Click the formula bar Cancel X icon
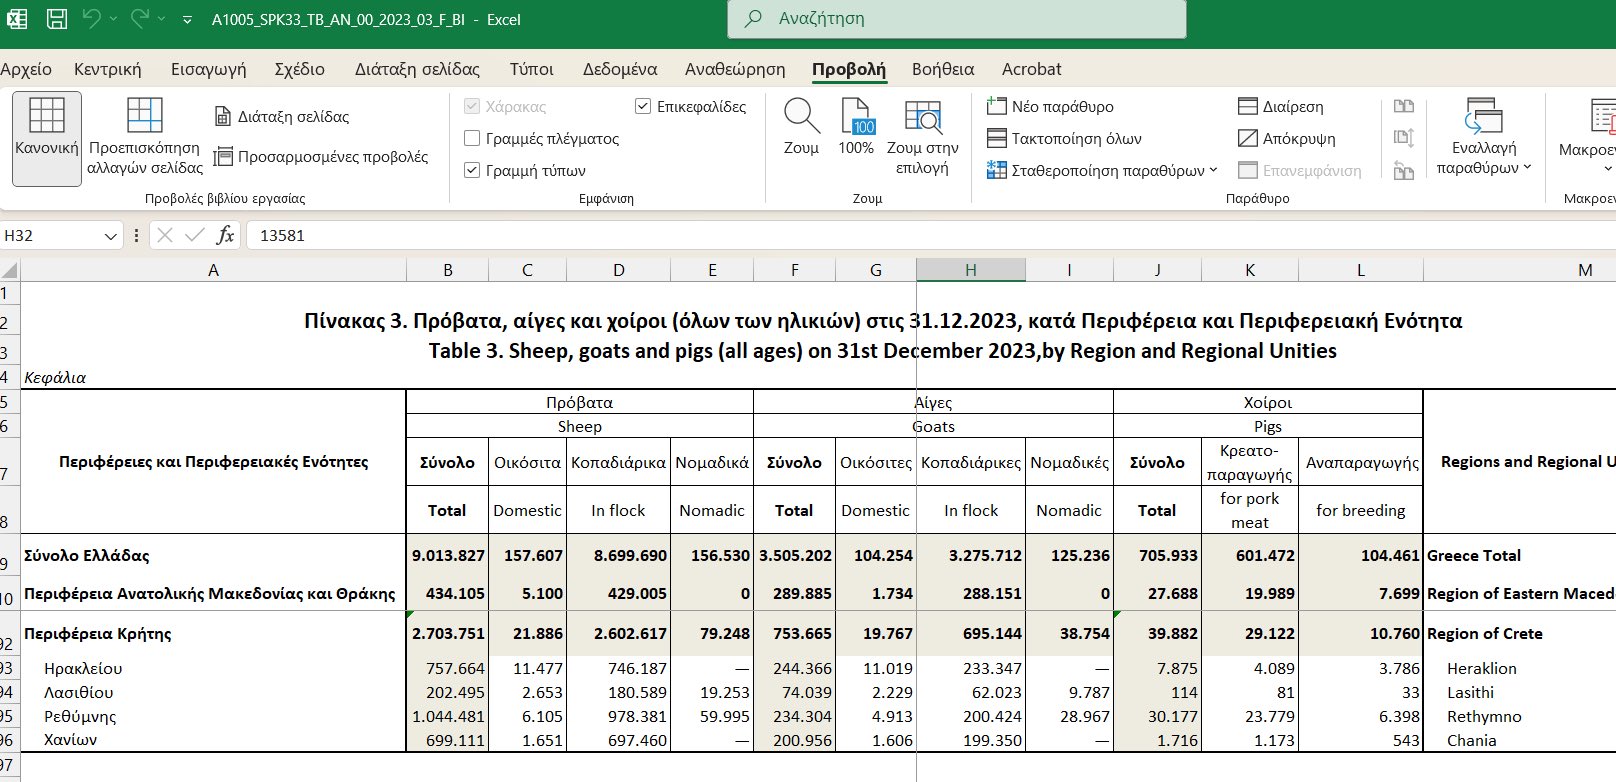 pos(165,235)
